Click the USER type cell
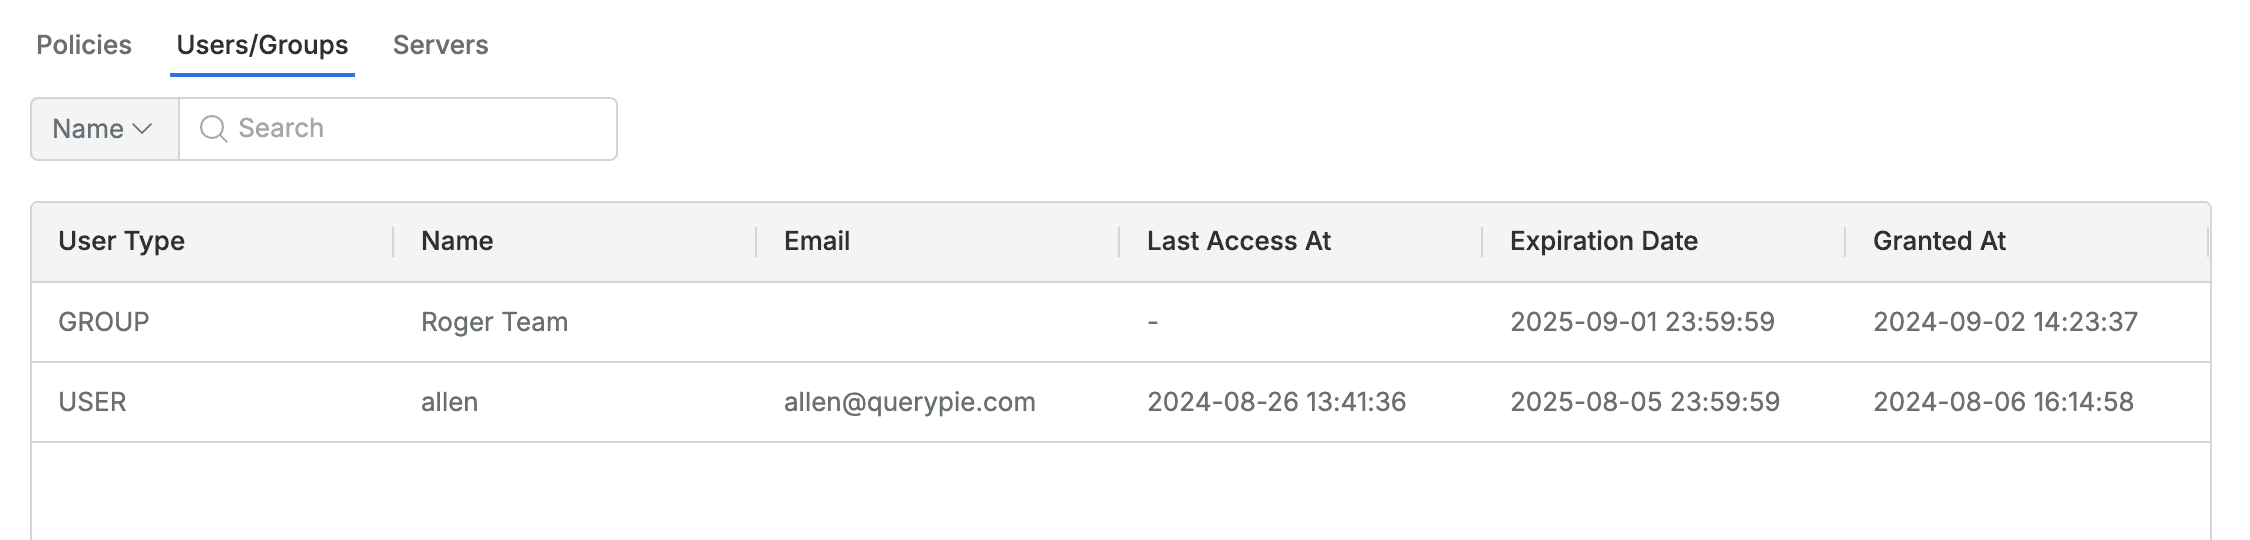This screenshot has height=540, width=2250. tap(93, 402)
